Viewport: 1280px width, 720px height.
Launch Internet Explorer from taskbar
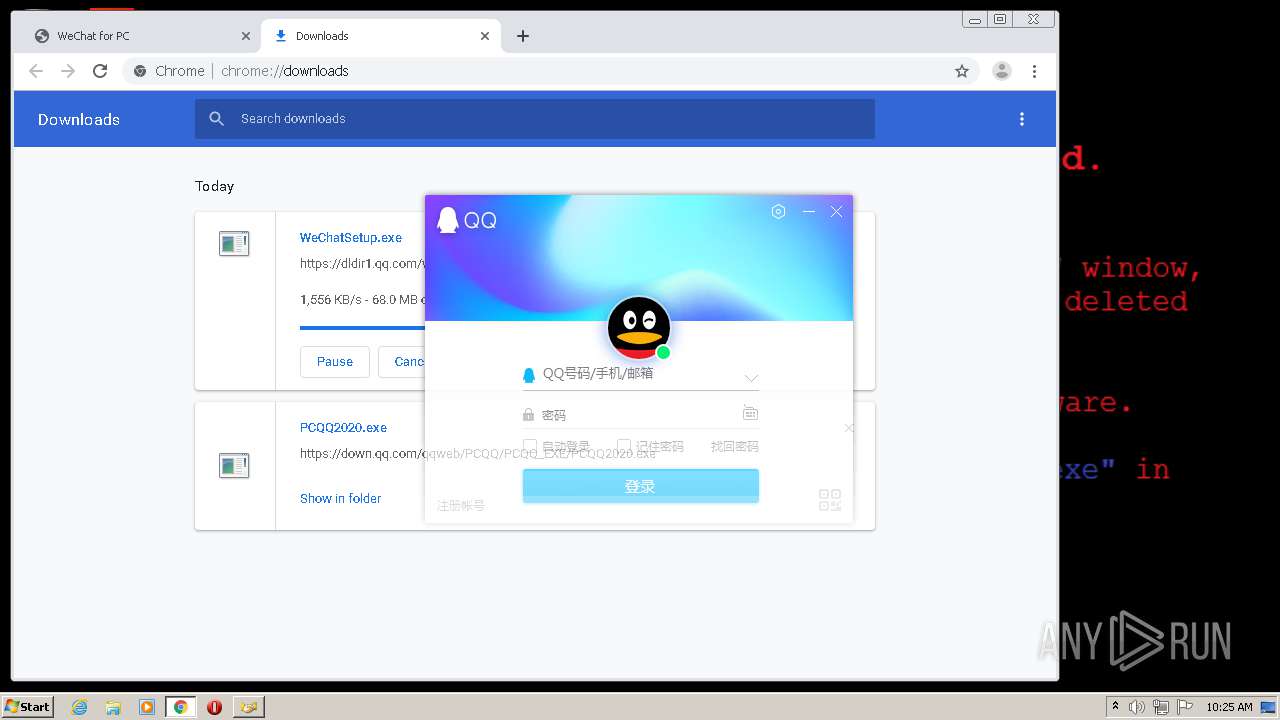pyautogui.click(x=80, y=707)
